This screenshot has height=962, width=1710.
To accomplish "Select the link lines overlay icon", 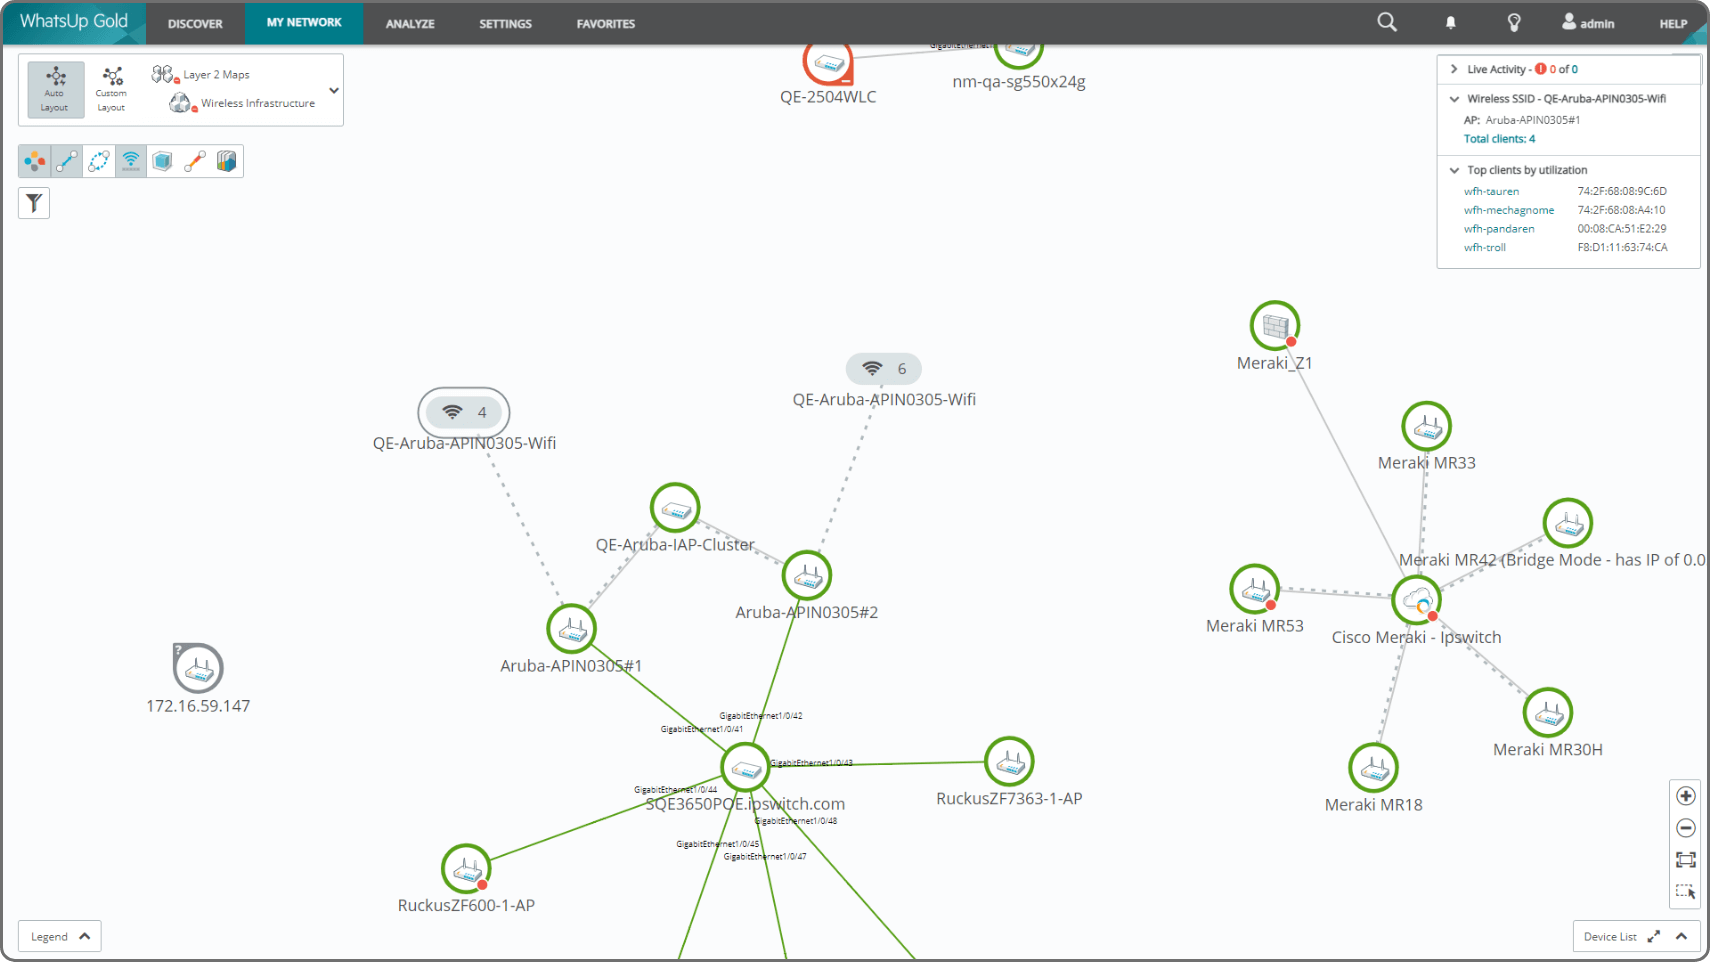I will coord(66,160).
